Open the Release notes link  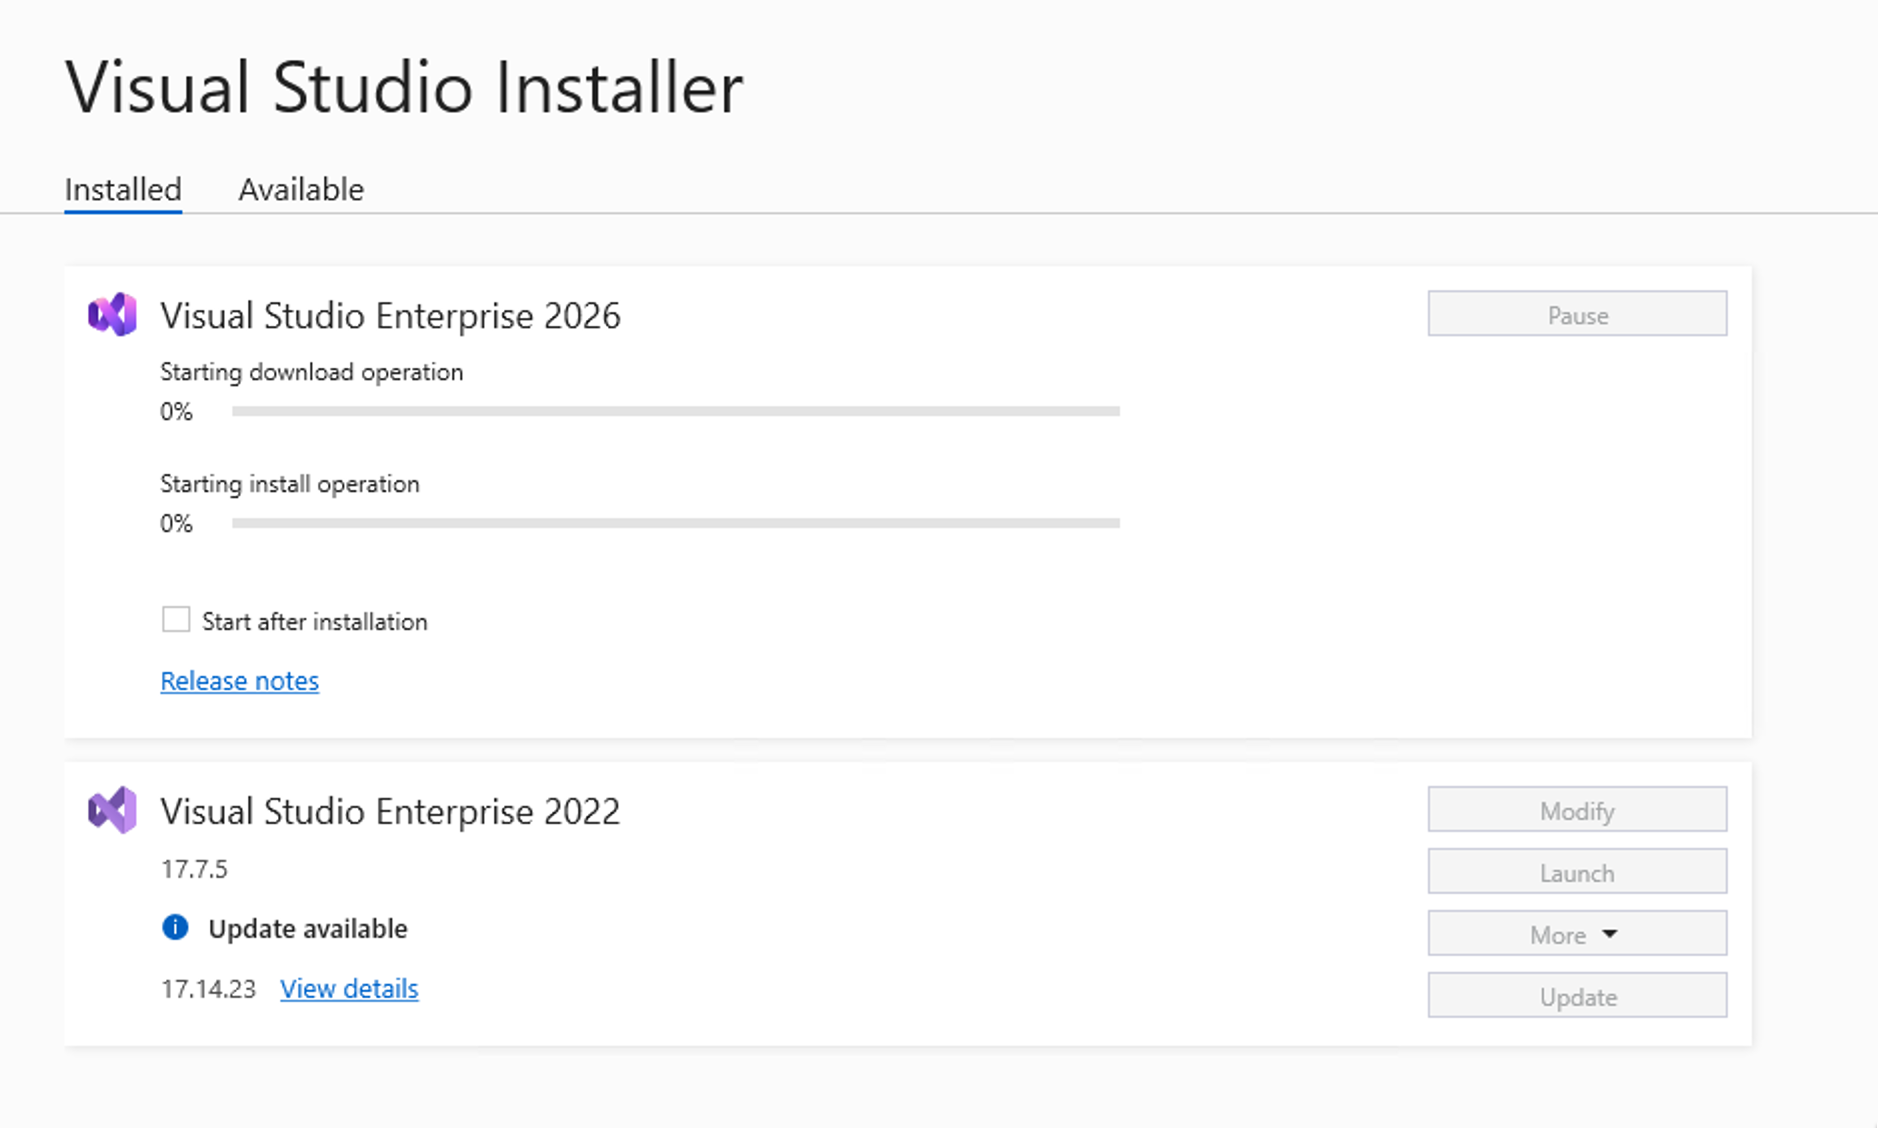point(240,681)
